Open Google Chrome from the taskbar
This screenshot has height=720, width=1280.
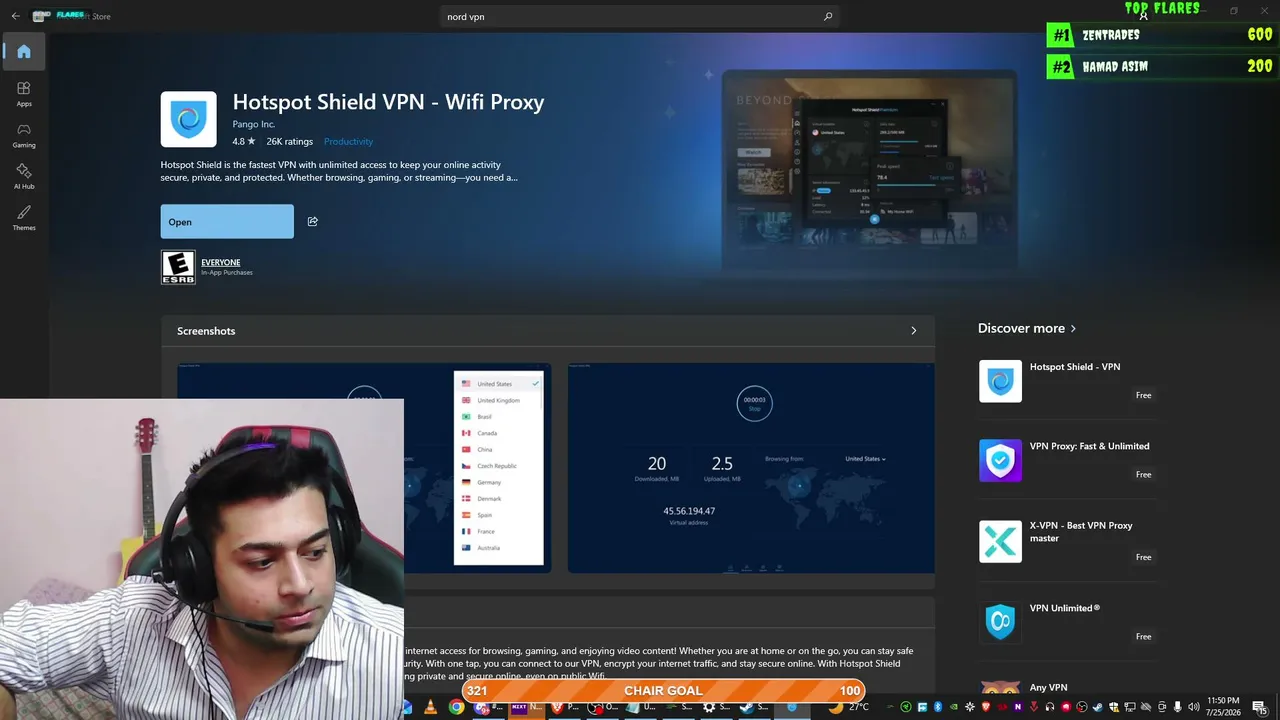456,707
